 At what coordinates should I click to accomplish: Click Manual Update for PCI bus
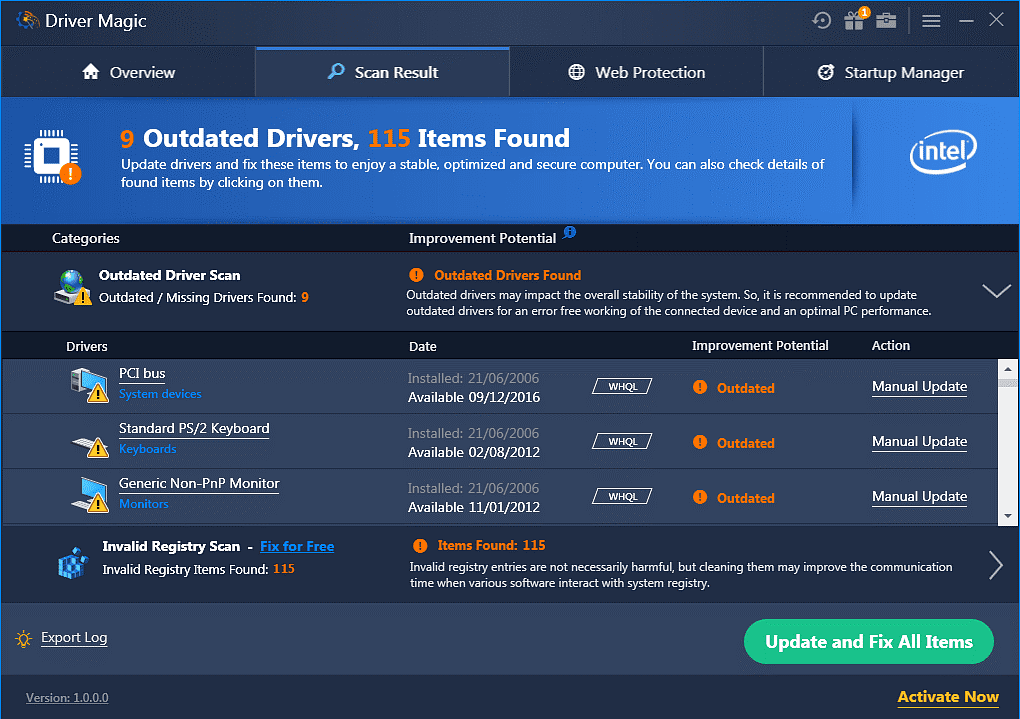[919, 387]
